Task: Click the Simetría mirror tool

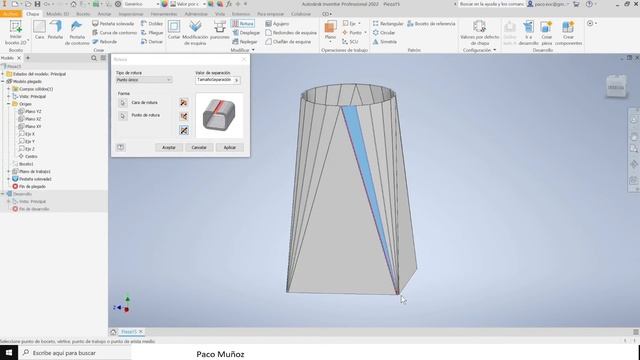Action: click(x=384, y=42)
